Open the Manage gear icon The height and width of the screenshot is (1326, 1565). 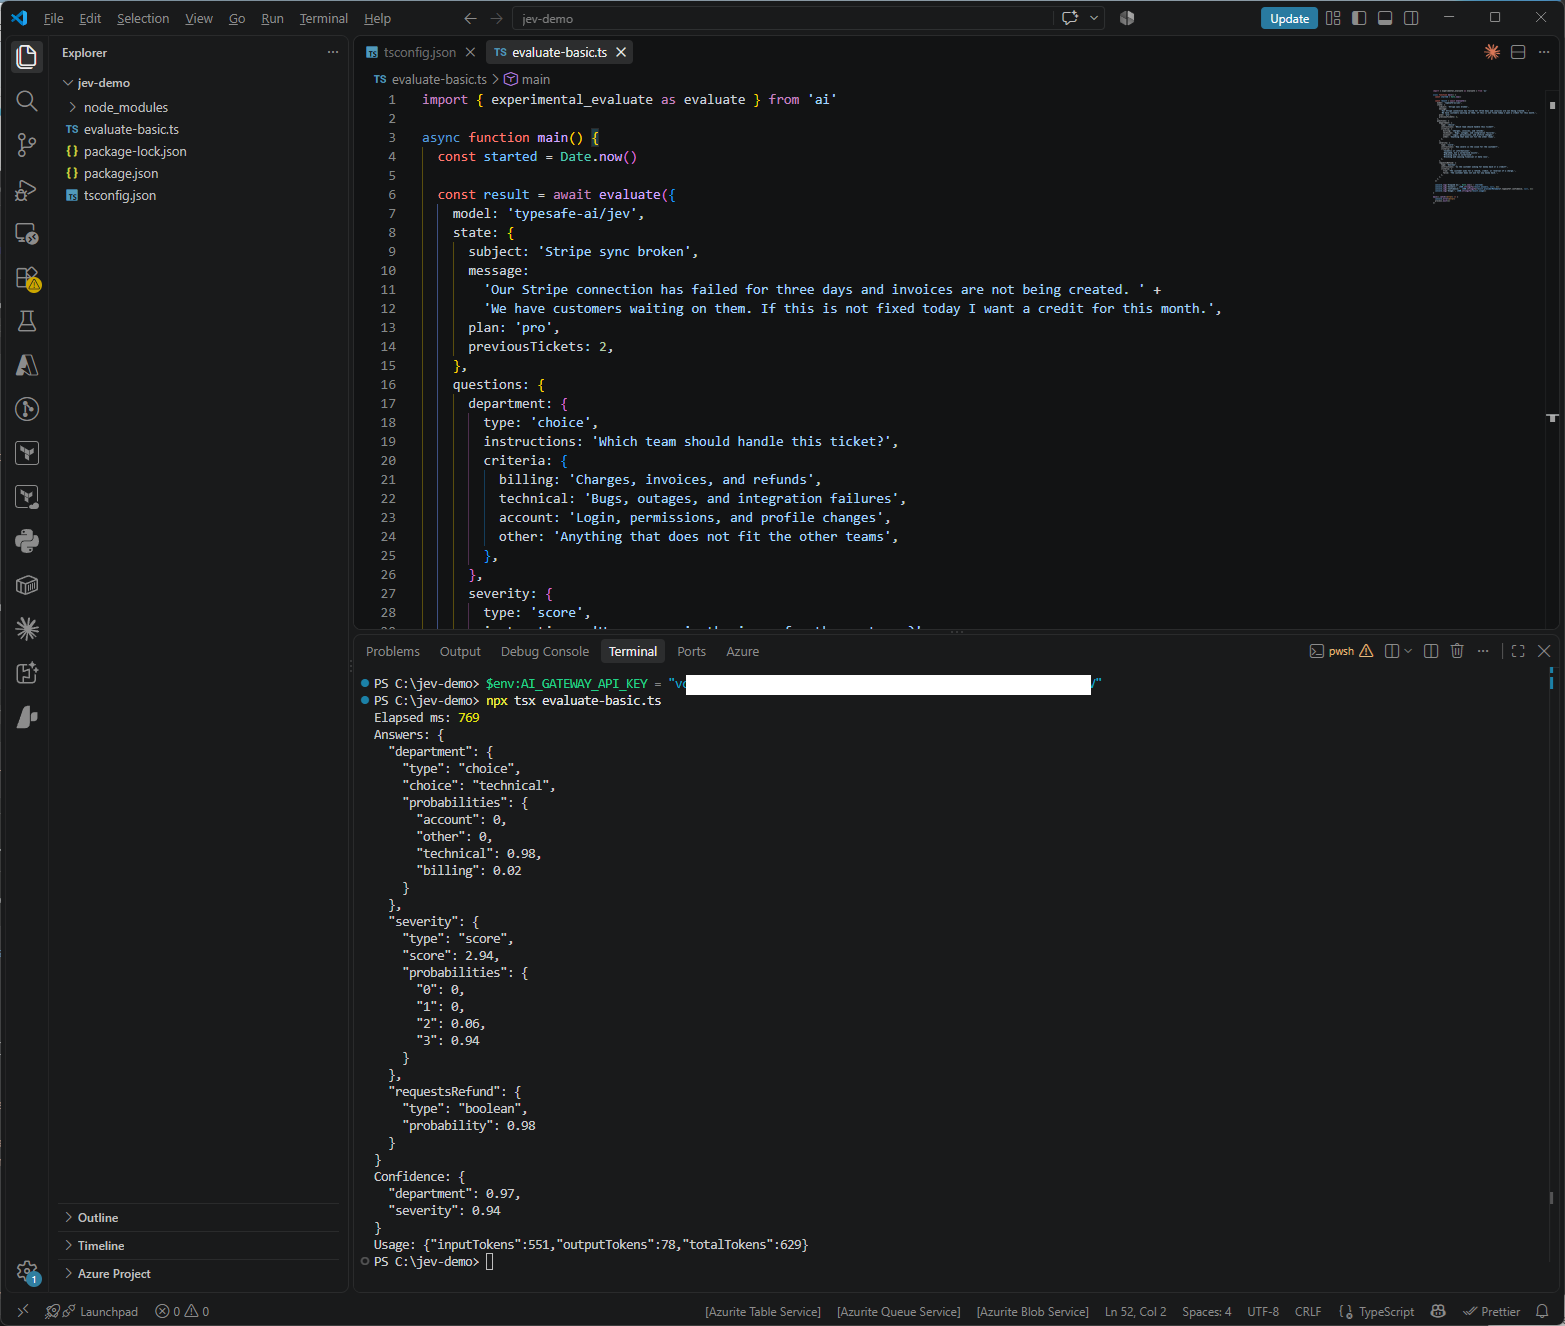point(27,1271)
